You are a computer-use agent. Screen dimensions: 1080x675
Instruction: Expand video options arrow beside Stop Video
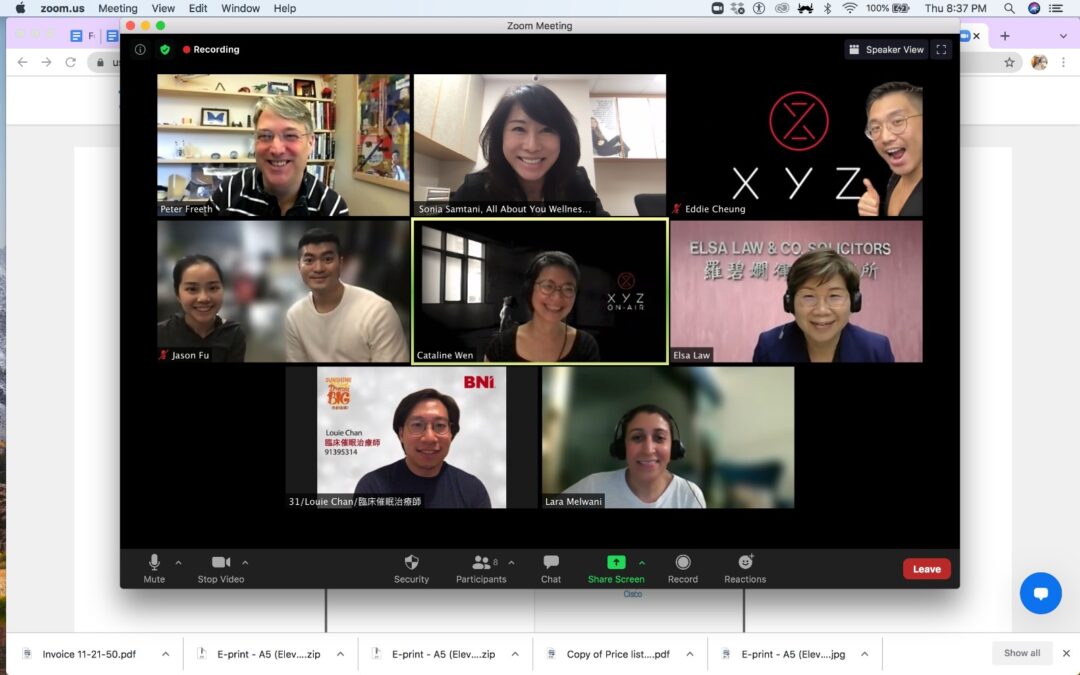(x=246, y=562)
